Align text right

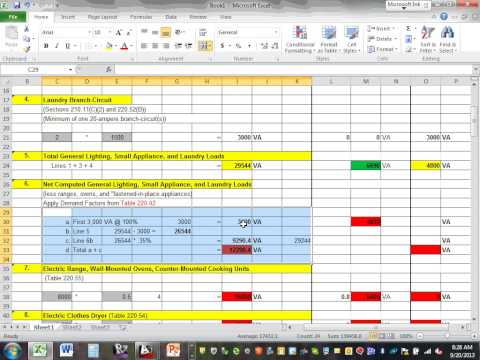coord(166,46)
